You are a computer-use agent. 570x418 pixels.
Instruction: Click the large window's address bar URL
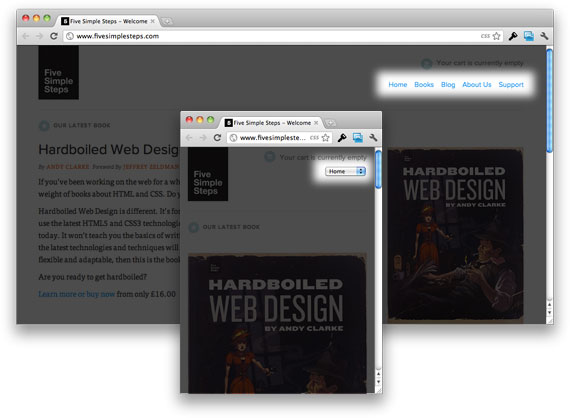117,36
